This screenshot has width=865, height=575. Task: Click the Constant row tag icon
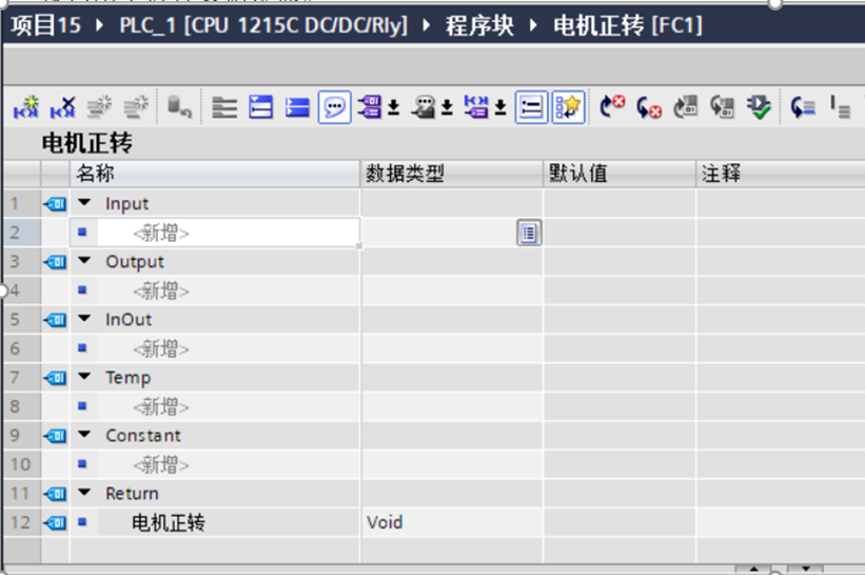[x=55, y=436]
